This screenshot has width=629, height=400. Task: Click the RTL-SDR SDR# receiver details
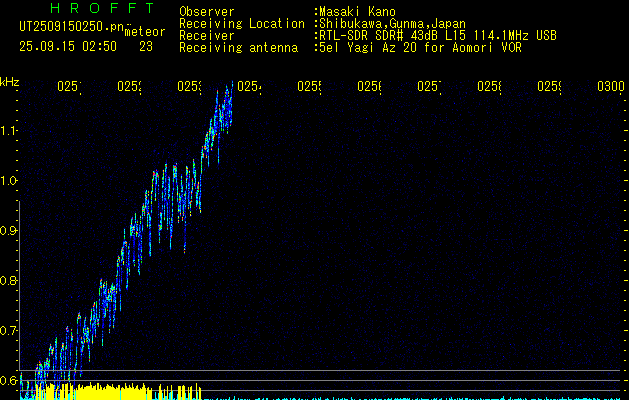(438, 36)
